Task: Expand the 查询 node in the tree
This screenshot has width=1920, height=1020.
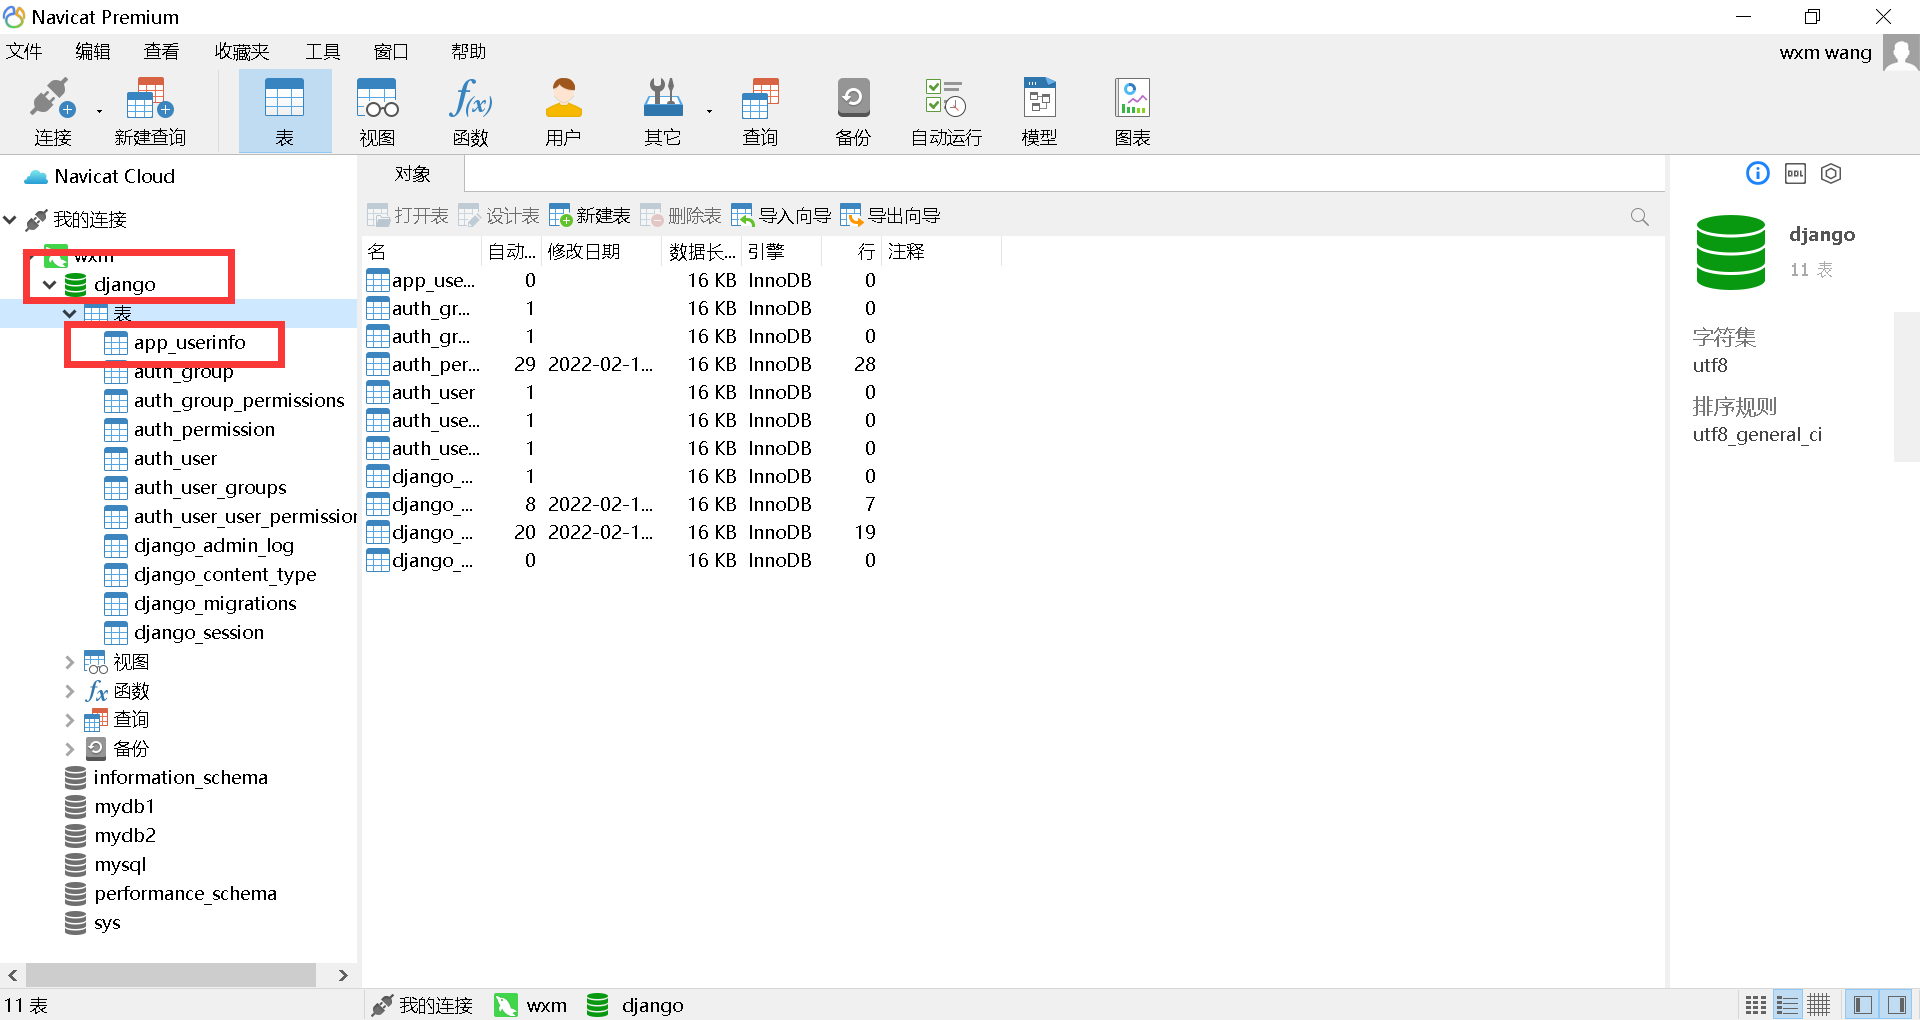Action: point(69,719)
